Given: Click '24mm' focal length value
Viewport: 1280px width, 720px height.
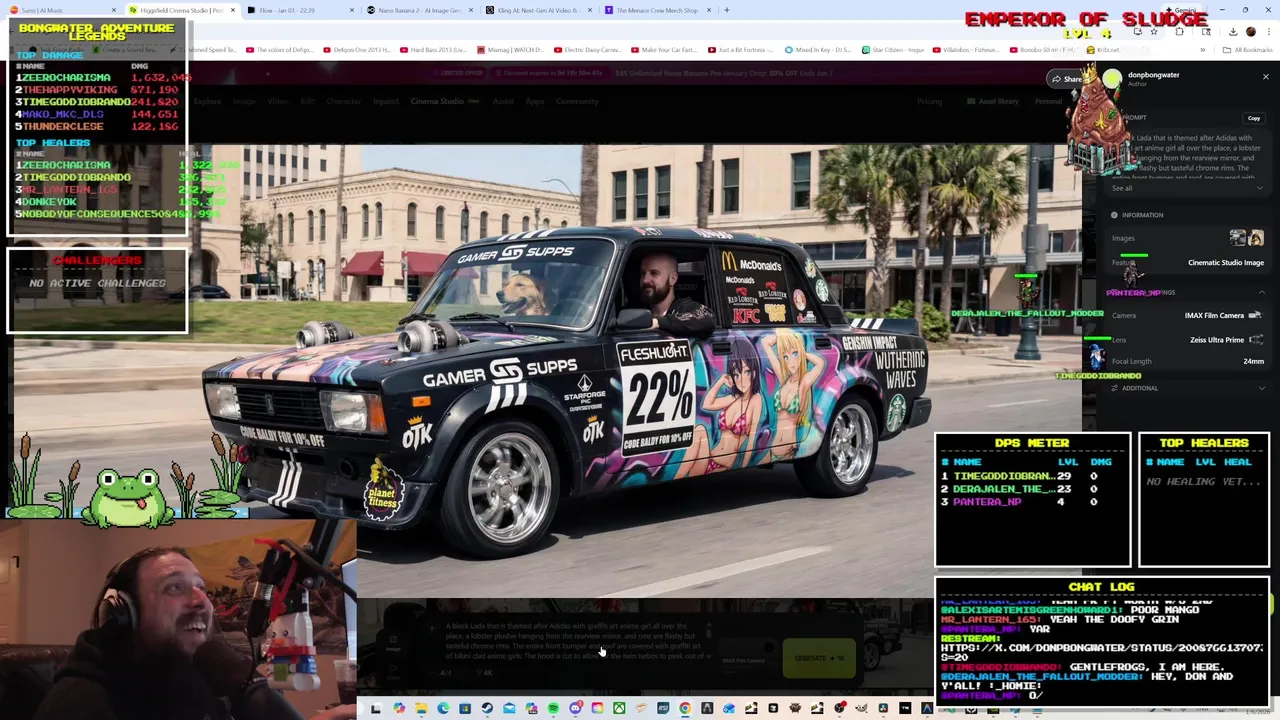Looking at the screenshot, I should (x=1253, y=362).
